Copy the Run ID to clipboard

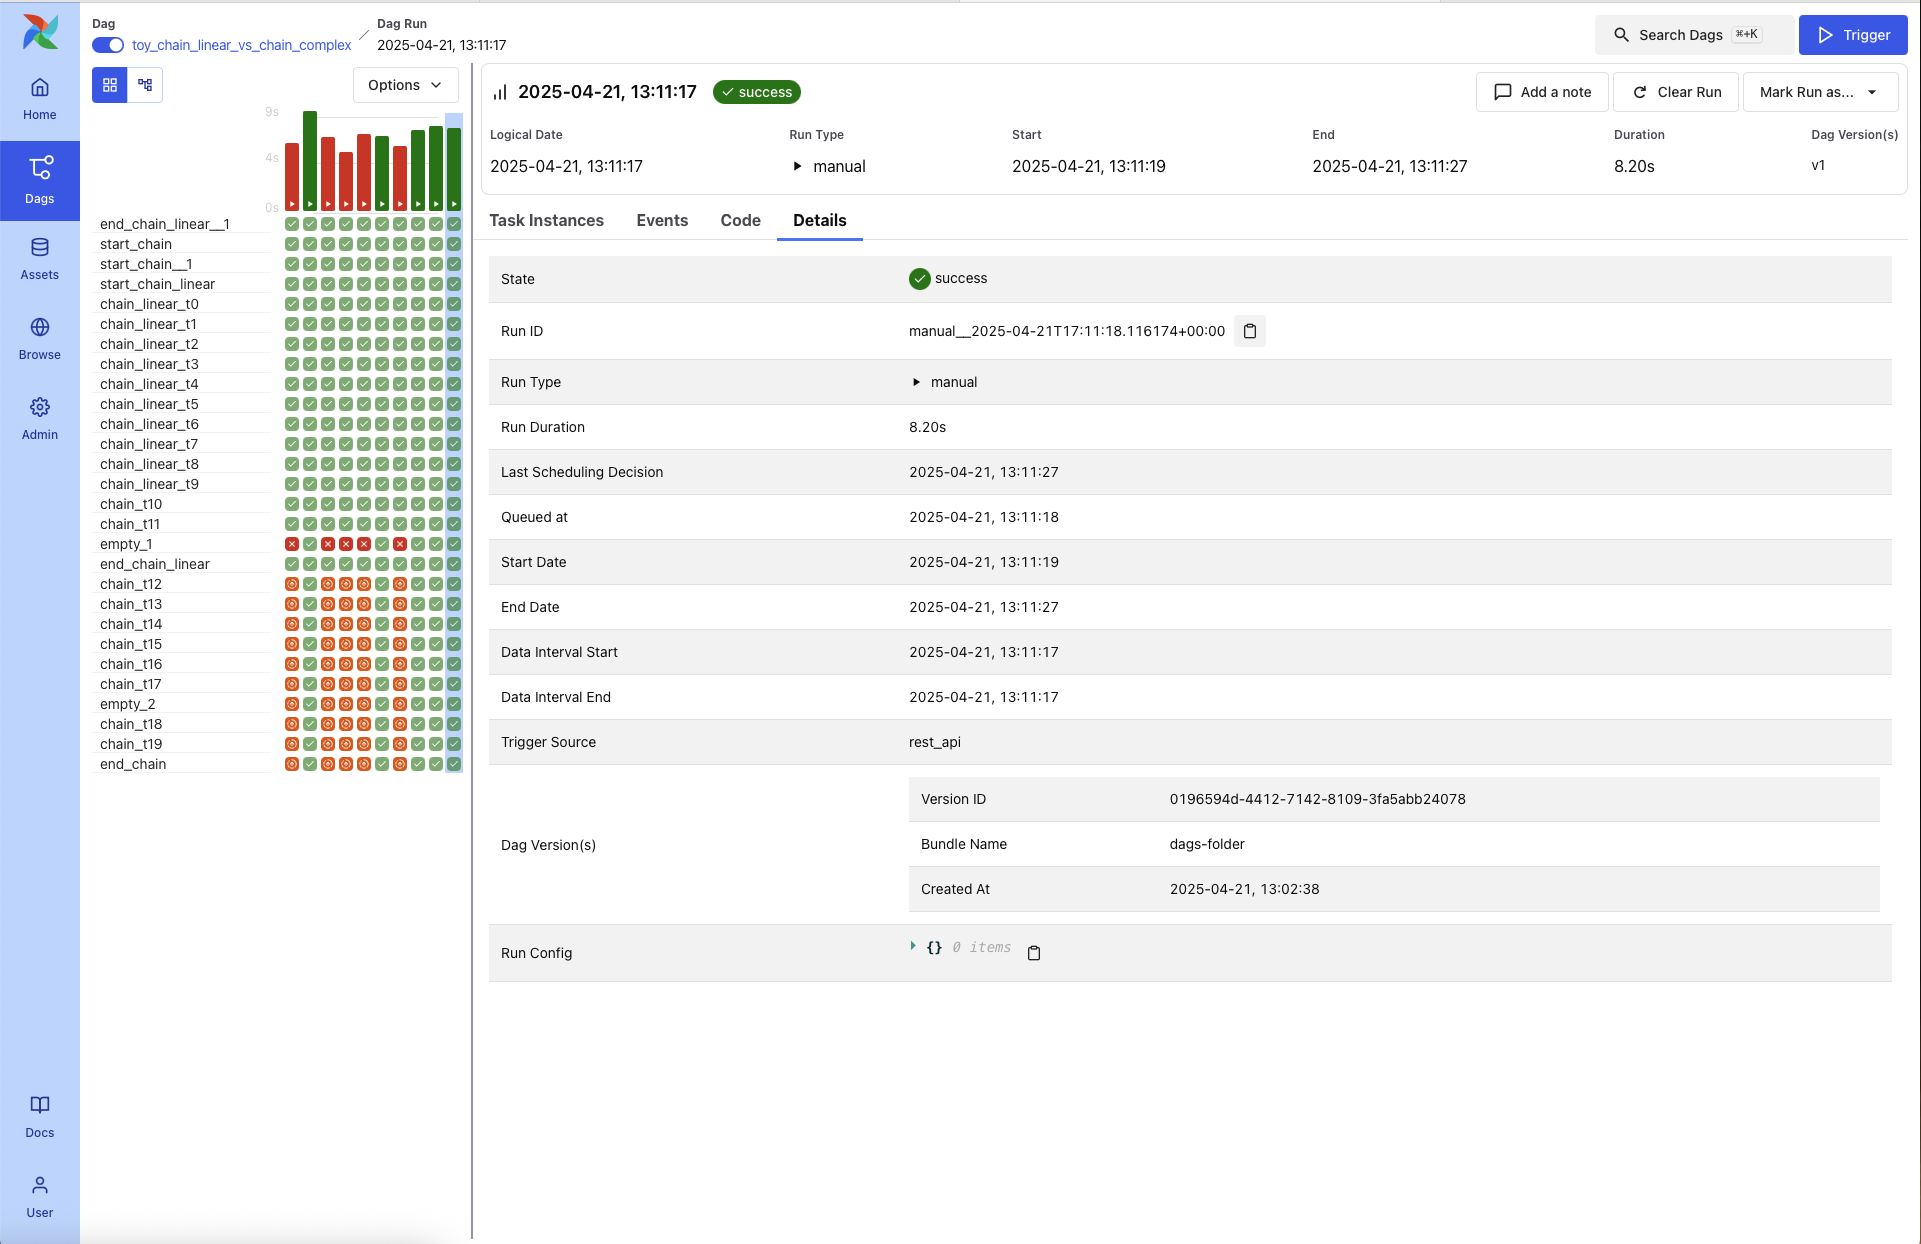click(1250, 331)
